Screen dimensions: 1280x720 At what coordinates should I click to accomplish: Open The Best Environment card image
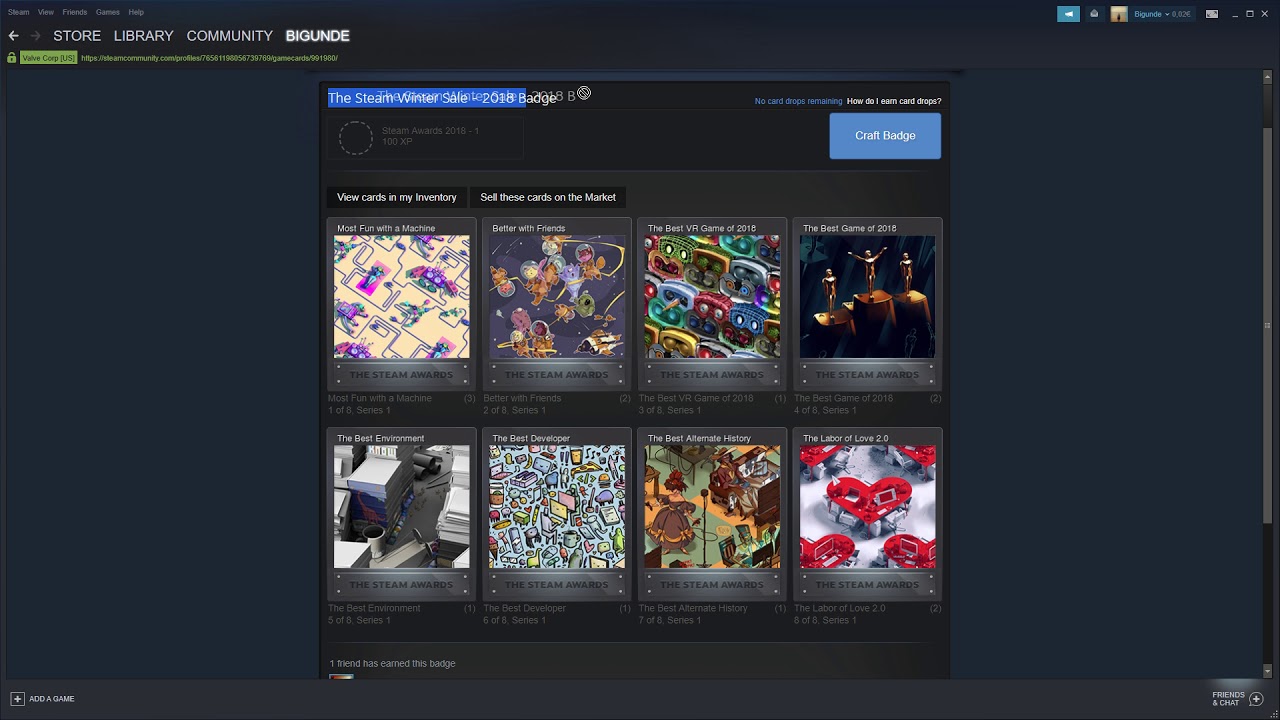[x=401, y=507]
